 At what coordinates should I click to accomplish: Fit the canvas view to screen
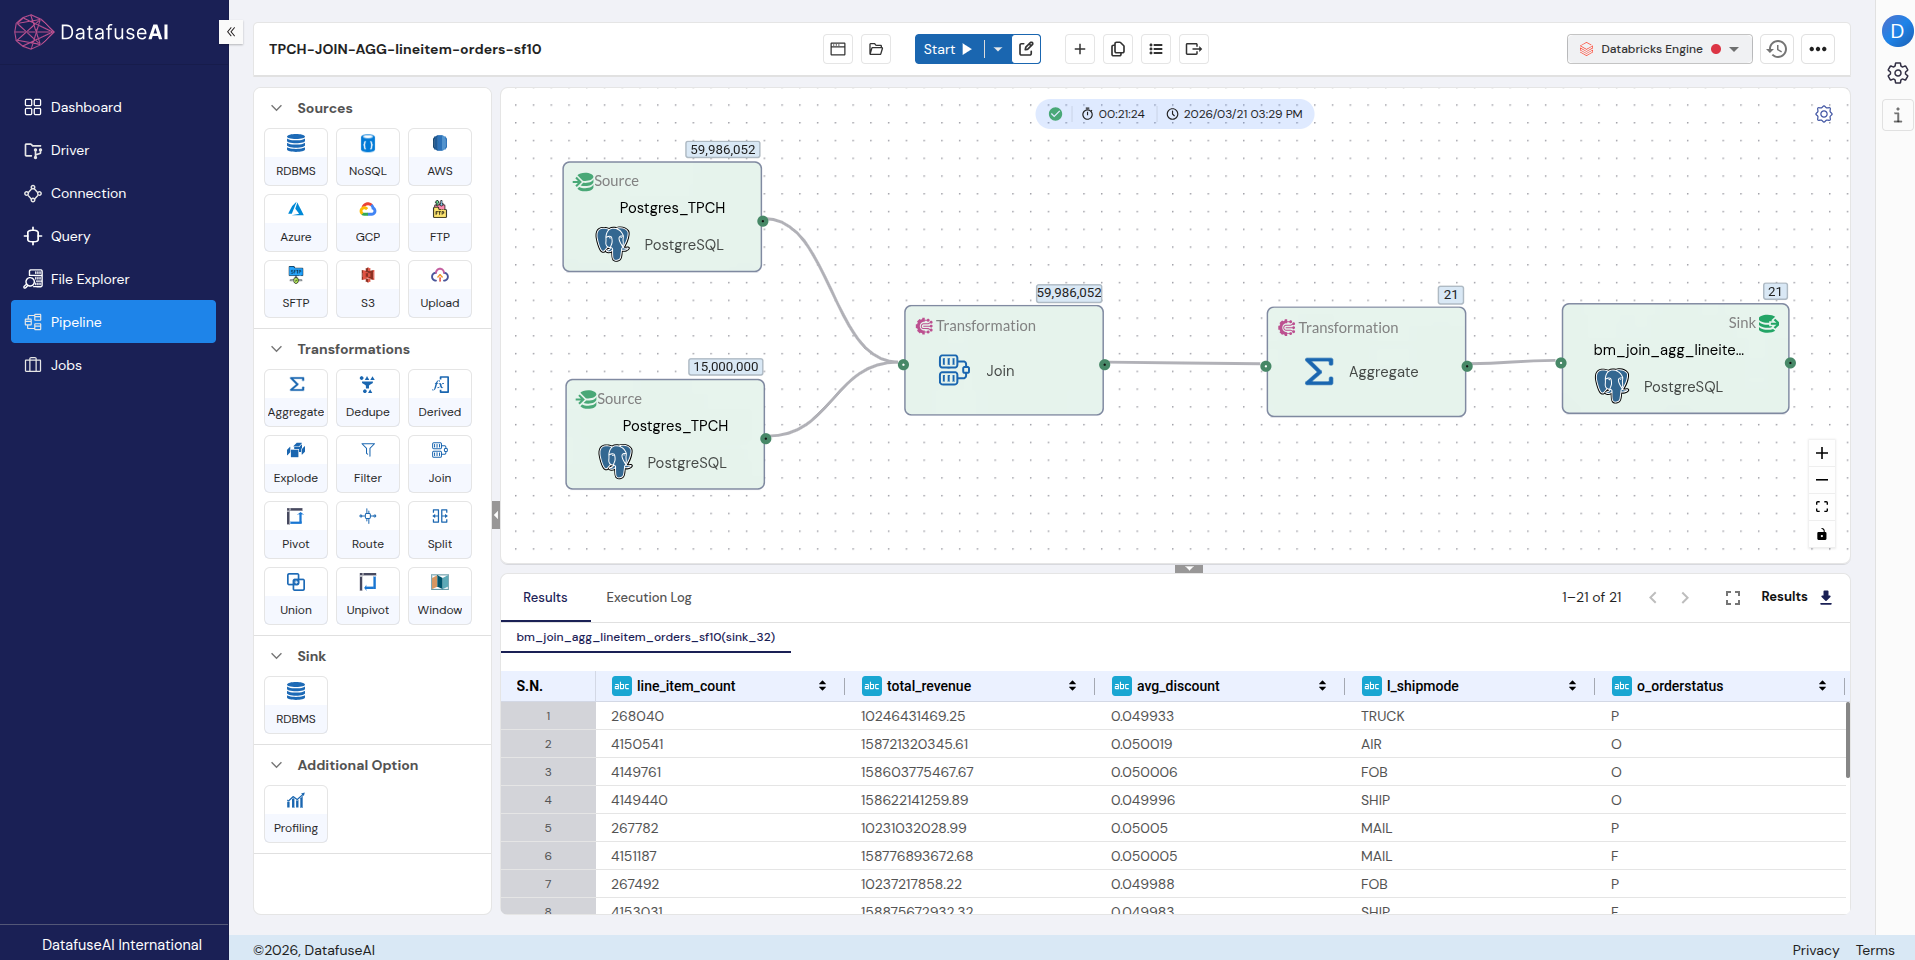pos(1822,507)
